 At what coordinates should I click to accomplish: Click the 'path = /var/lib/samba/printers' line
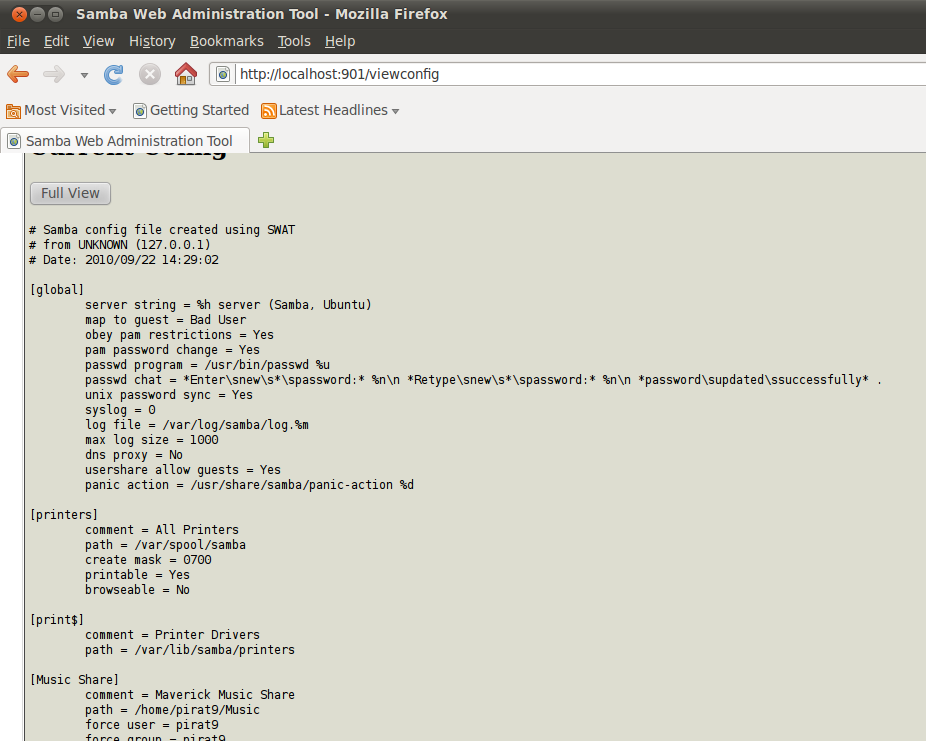tap(190, 649)
